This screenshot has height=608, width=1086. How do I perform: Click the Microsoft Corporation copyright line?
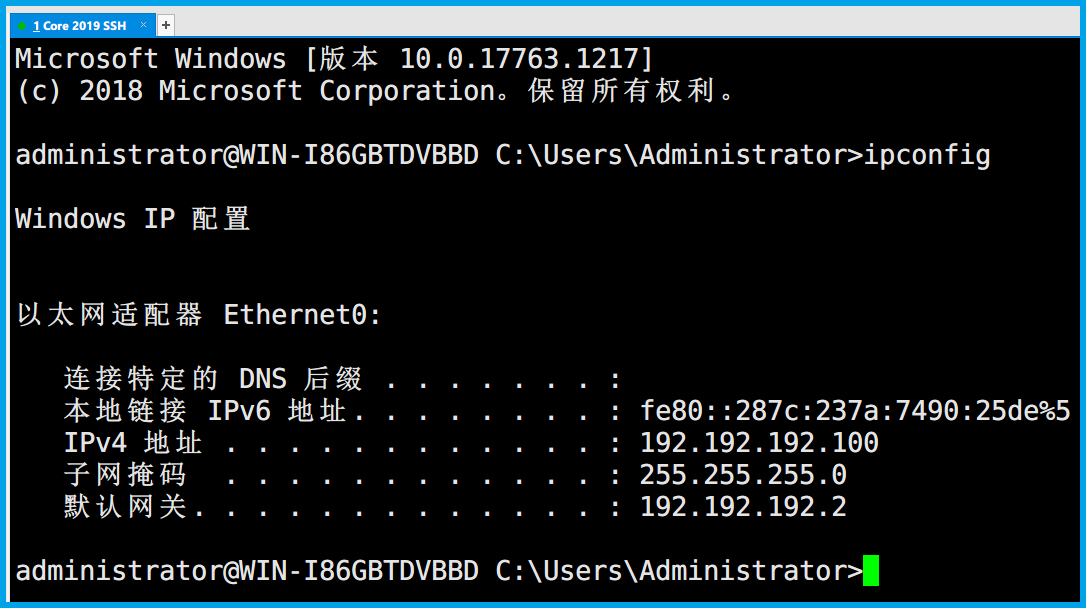375,91
